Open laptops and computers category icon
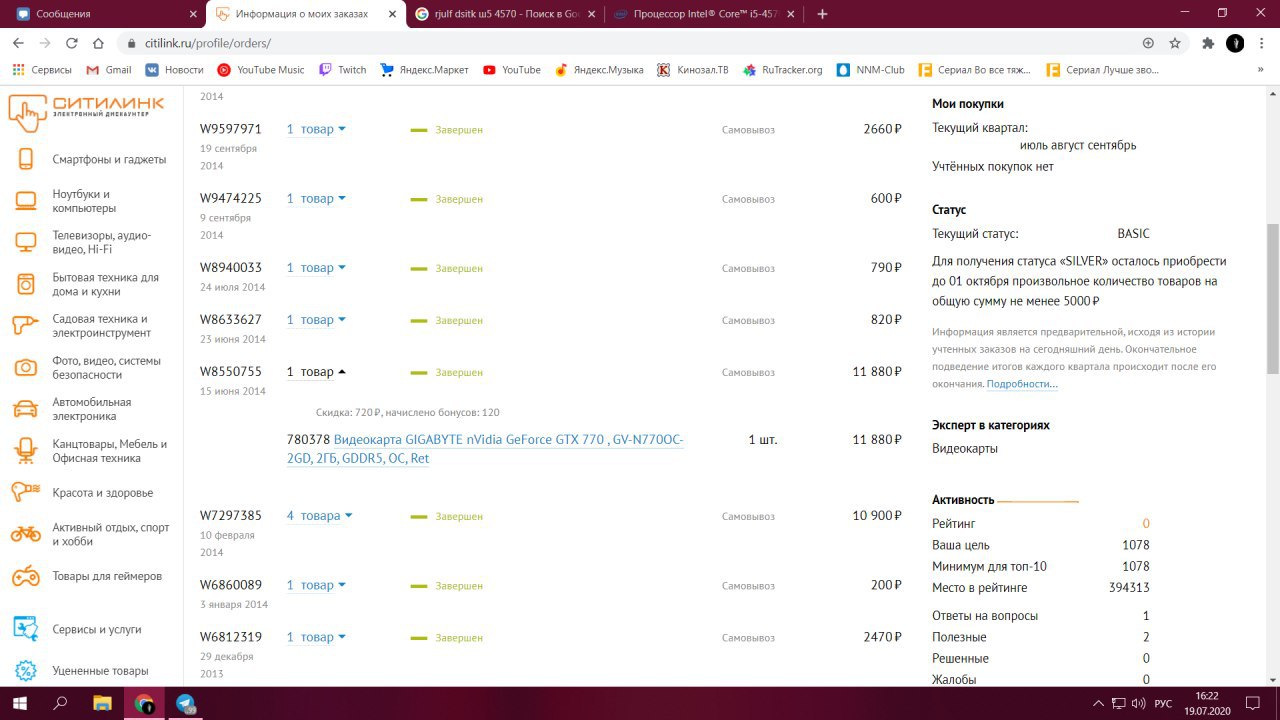The height and width of the screenshot is (720, 1280). [x=26, y=201]
